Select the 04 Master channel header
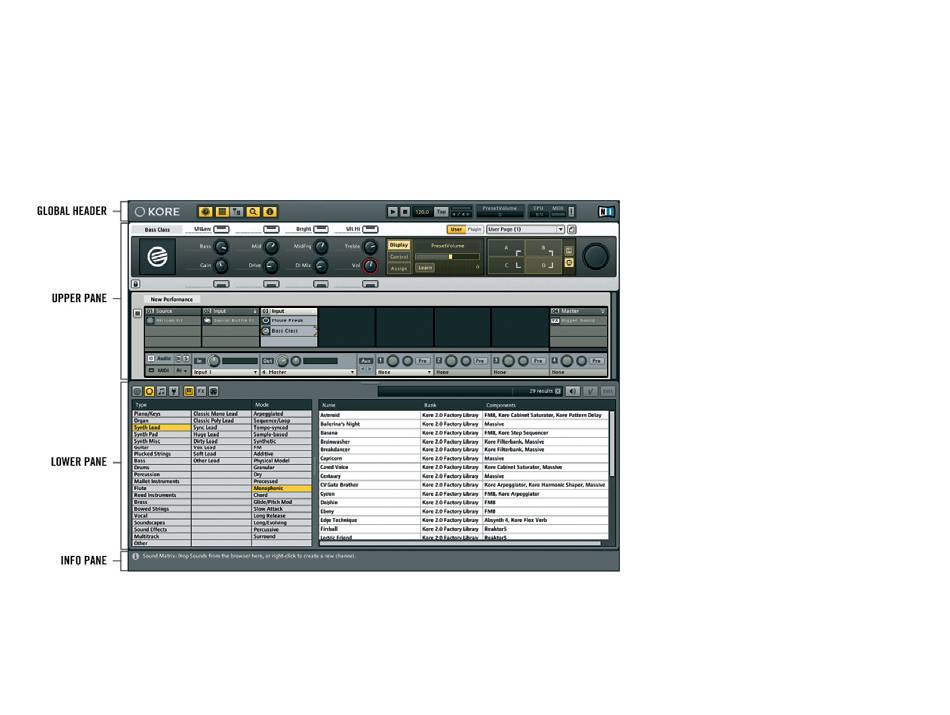 [578, 311]
